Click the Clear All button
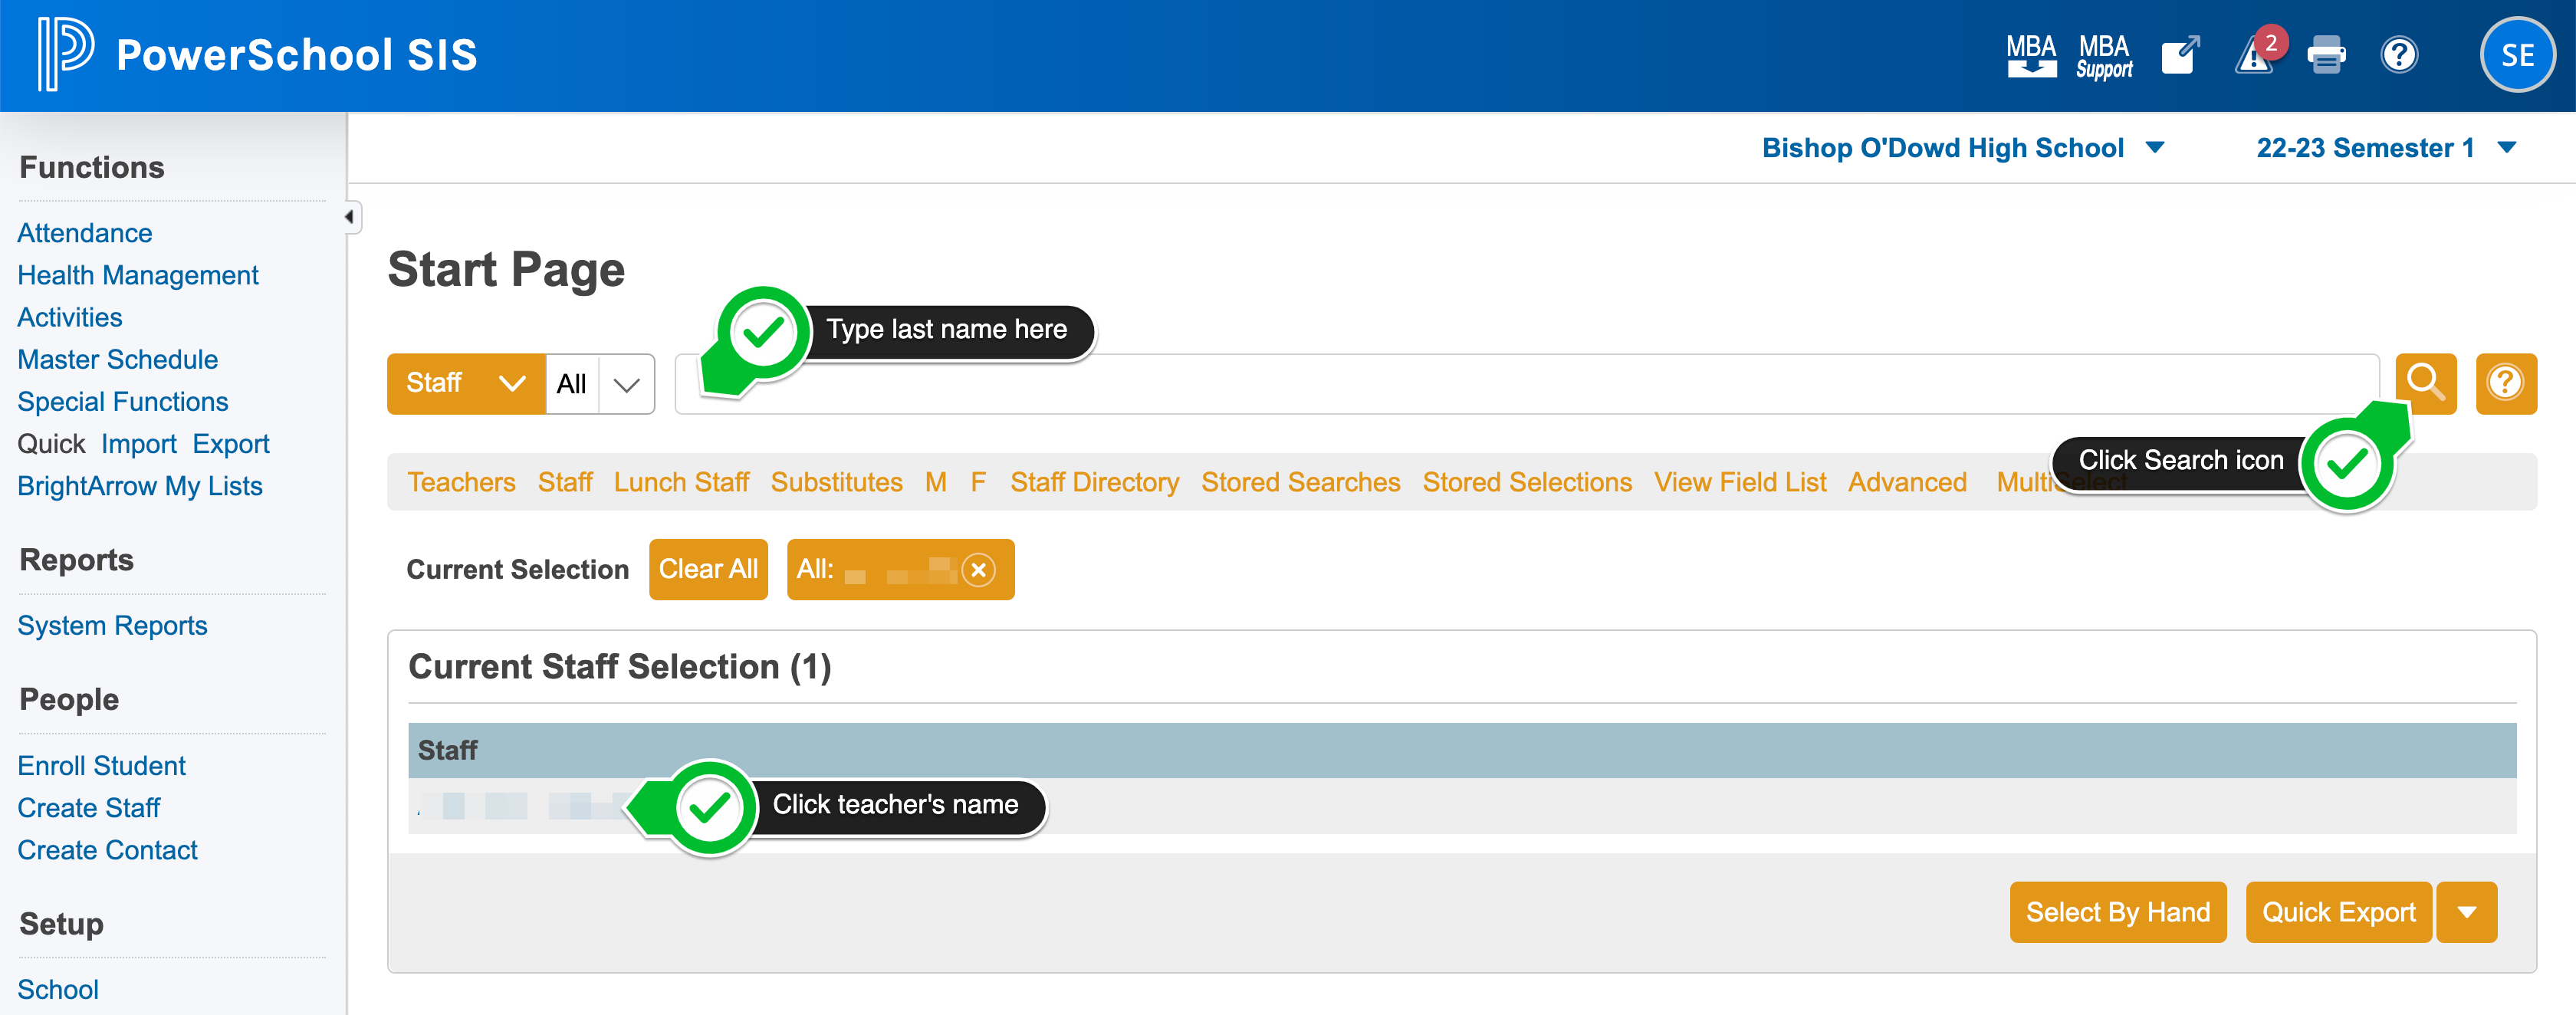The height and width of the screenshot is (1015, 2576). click(708, 569)
